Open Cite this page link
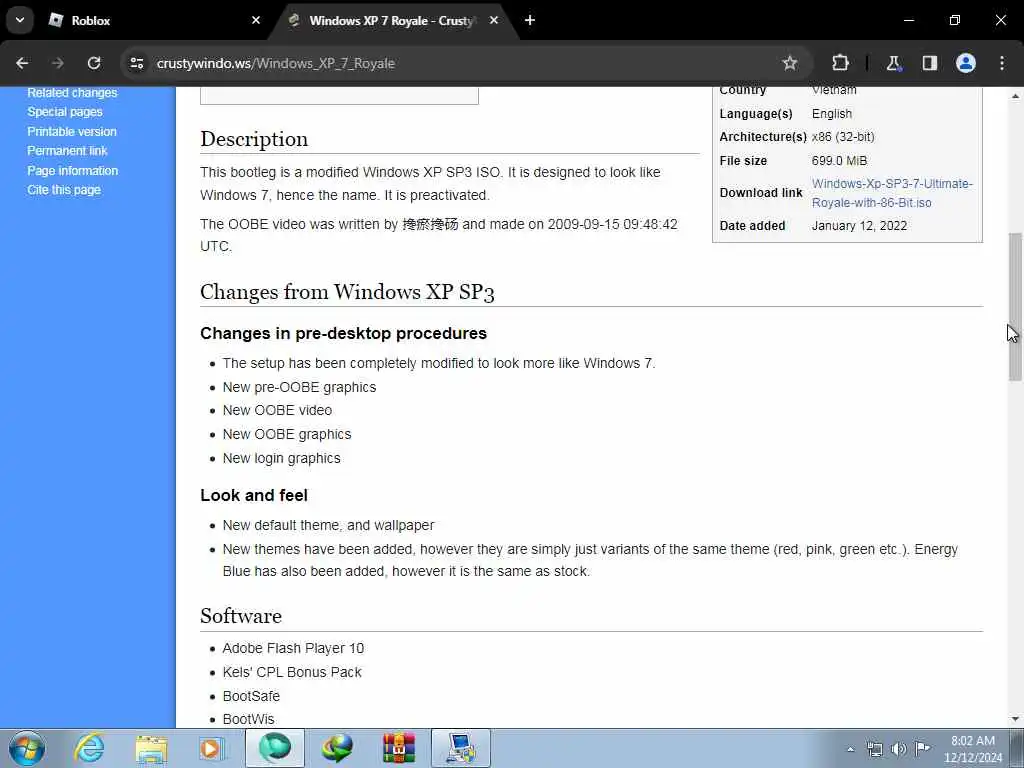The width and height of the screenshot is (1024, 768). click(x=64, y=190)
